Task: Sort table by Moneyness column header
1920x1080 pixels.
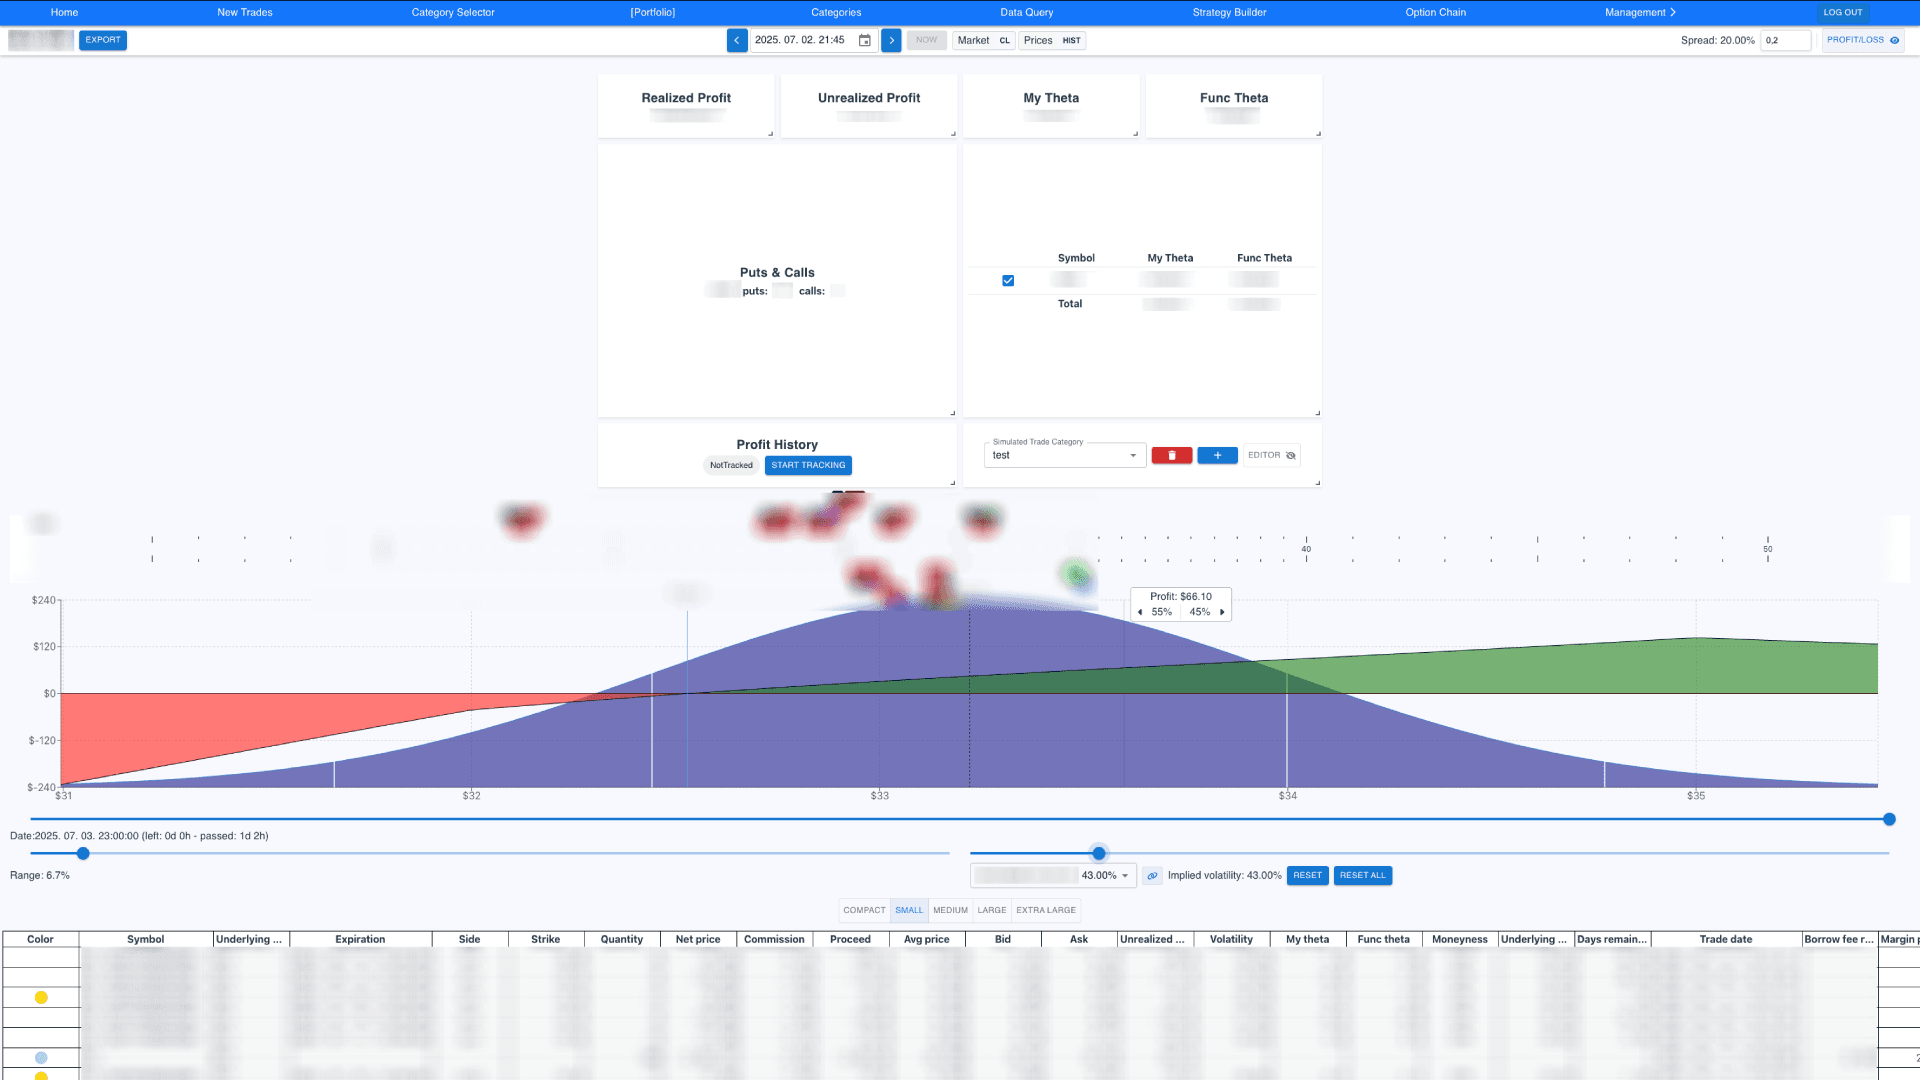Action: click(1460, 940)
